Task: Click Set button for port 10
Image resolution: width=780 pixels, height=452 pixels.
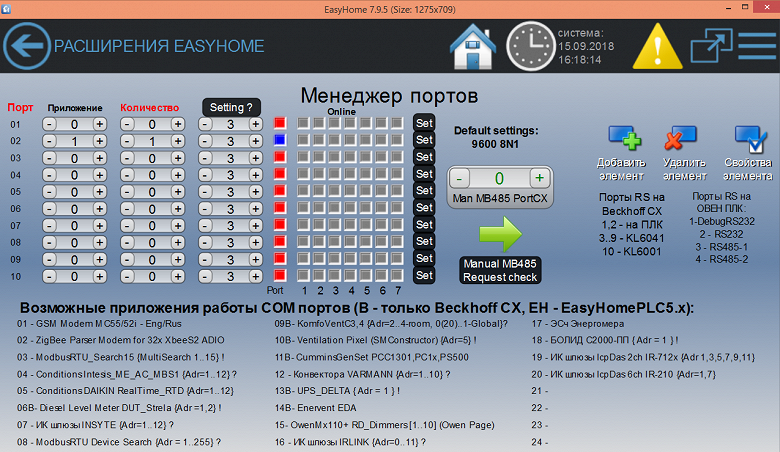Action: (424, 275)
